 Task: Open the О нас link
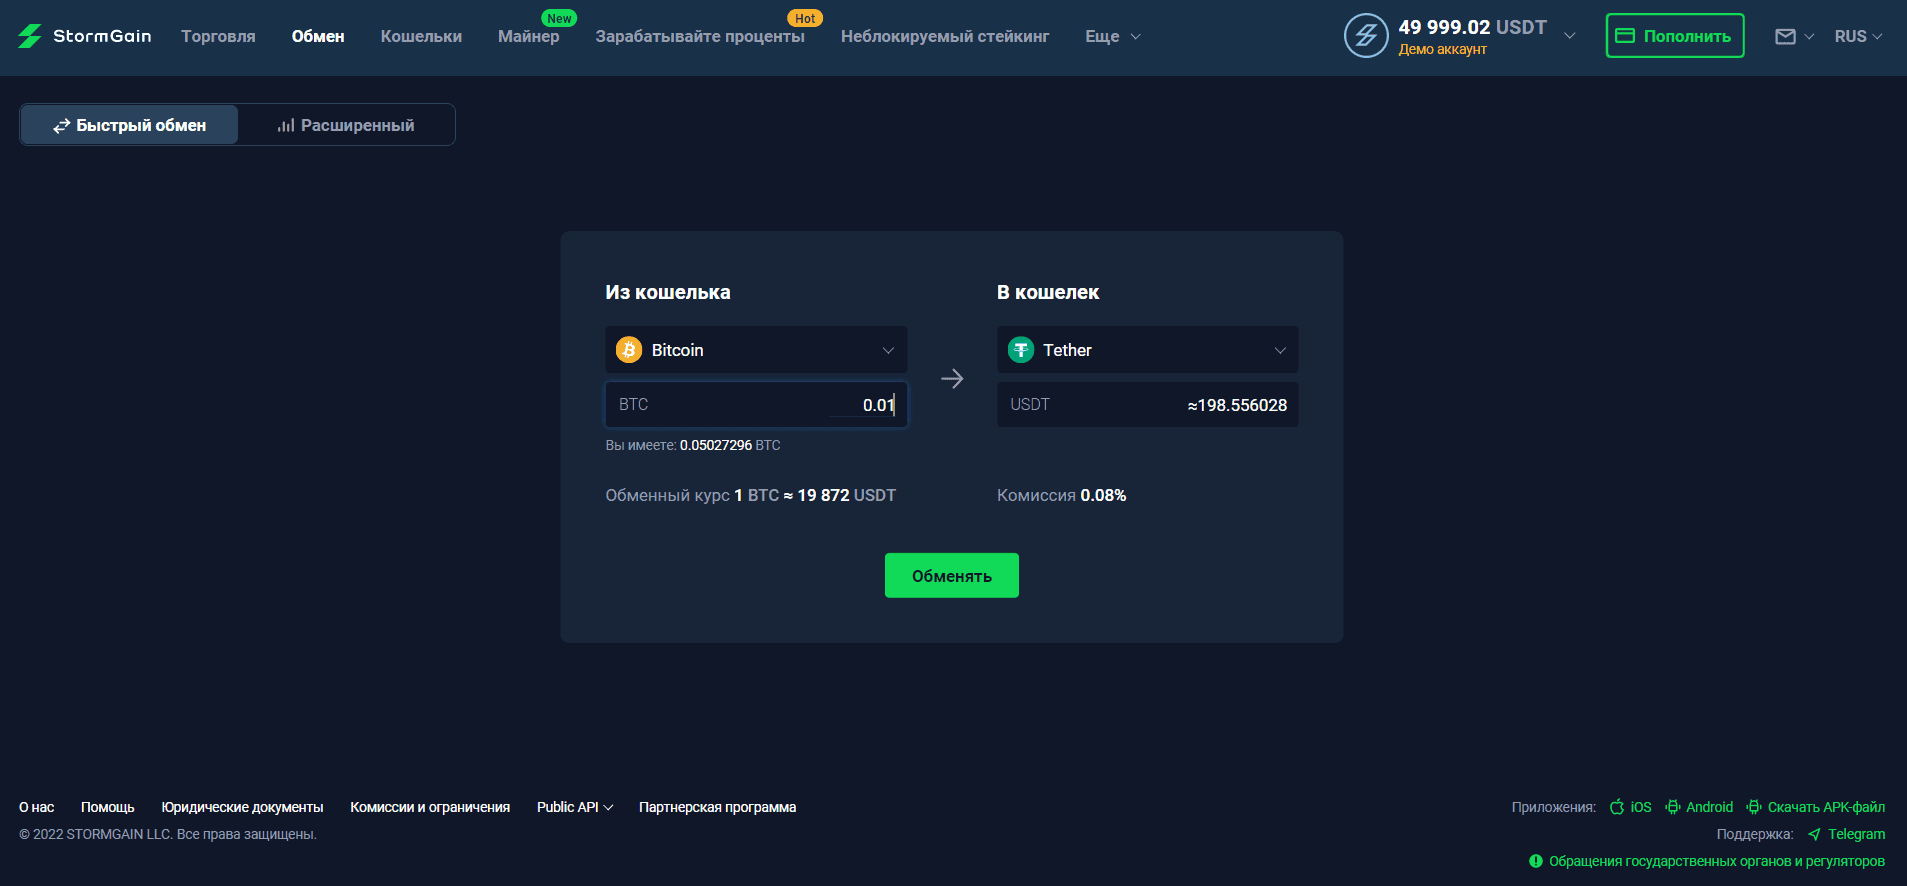click(x=37, y=807)
